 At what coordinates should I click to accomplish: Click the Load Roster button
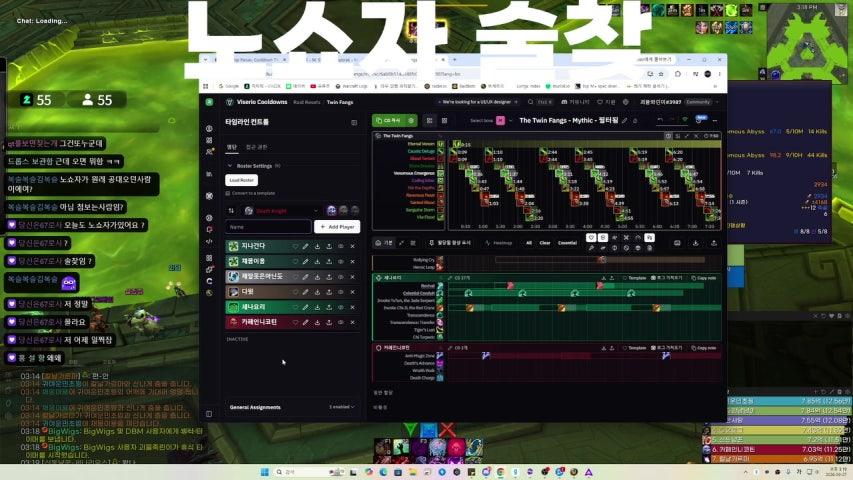242,180
